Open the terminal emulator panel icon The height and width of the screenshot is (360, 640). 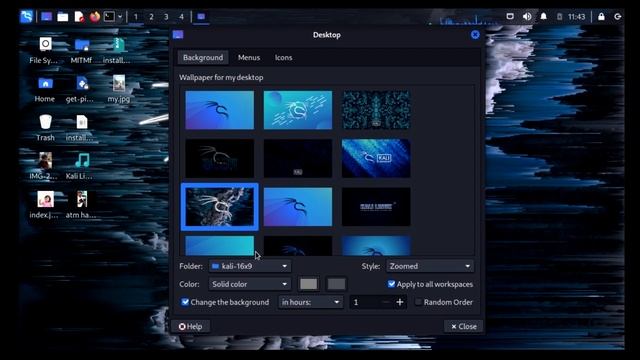pos(109,17)
